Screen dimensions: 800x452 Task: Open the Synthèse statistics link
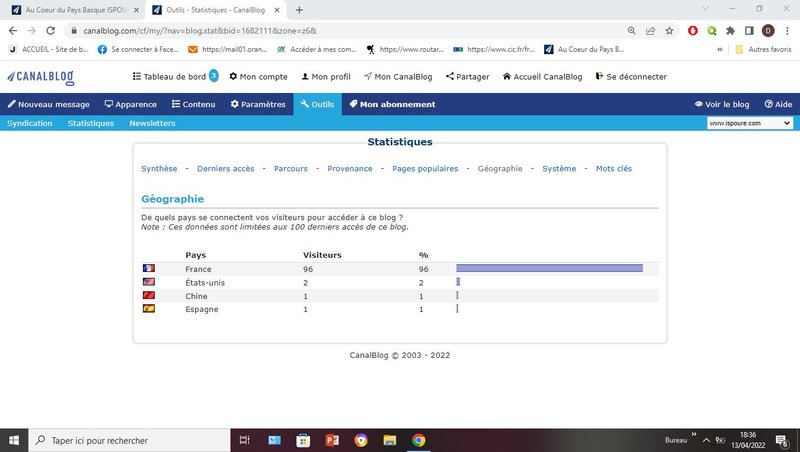click(159, 168)
